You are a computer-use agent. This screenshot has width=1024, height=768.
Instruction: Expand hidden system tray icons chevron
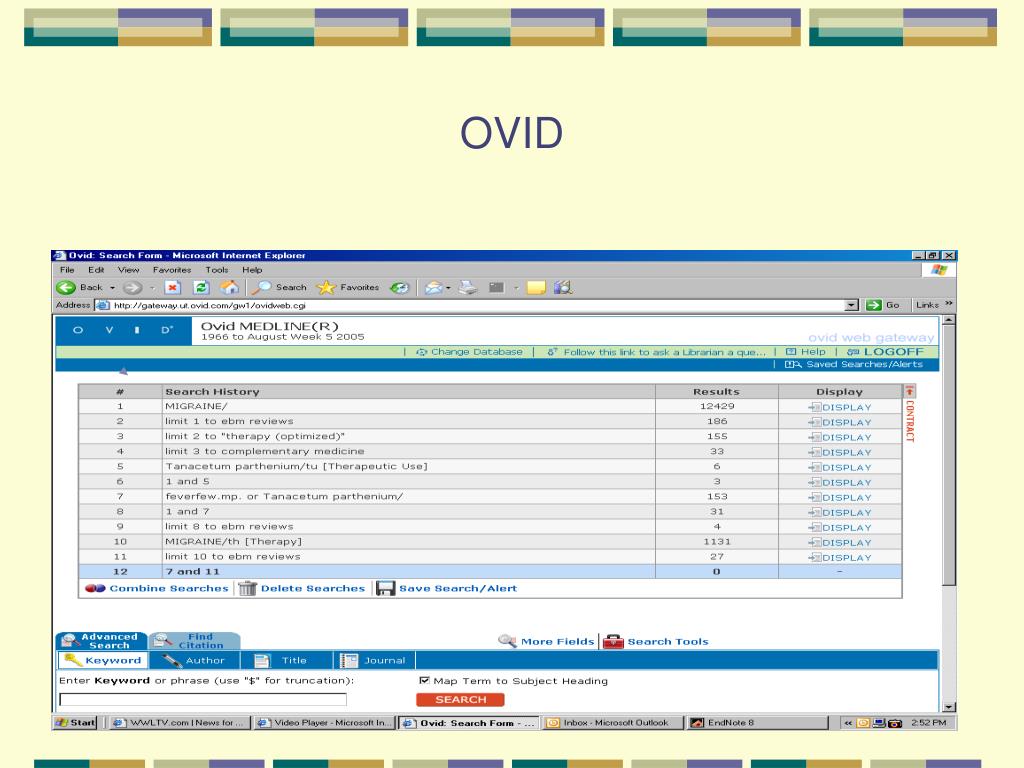848,723
